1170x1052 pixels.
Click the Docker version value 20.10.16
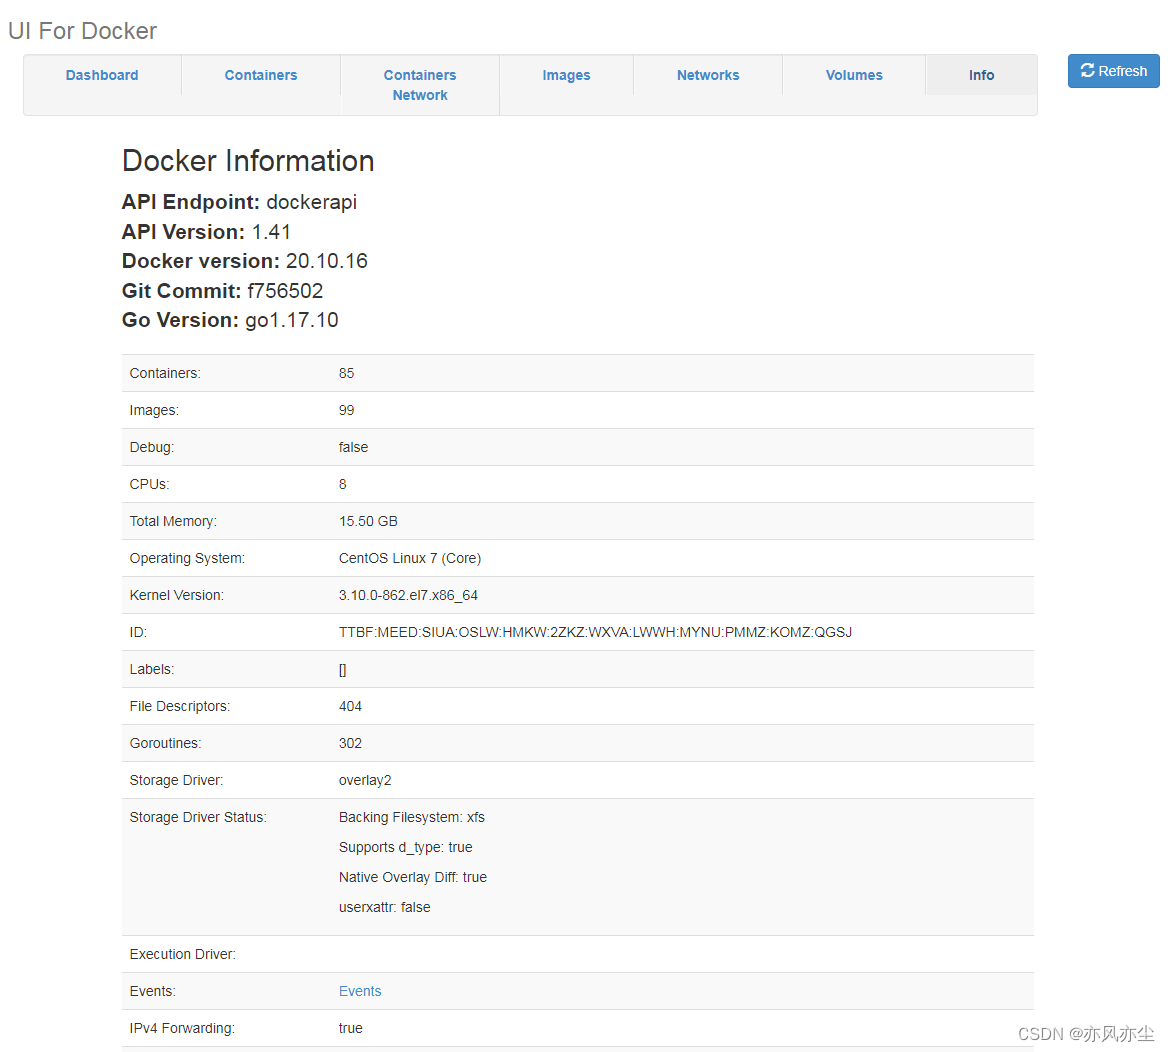[x=327, y=261]
